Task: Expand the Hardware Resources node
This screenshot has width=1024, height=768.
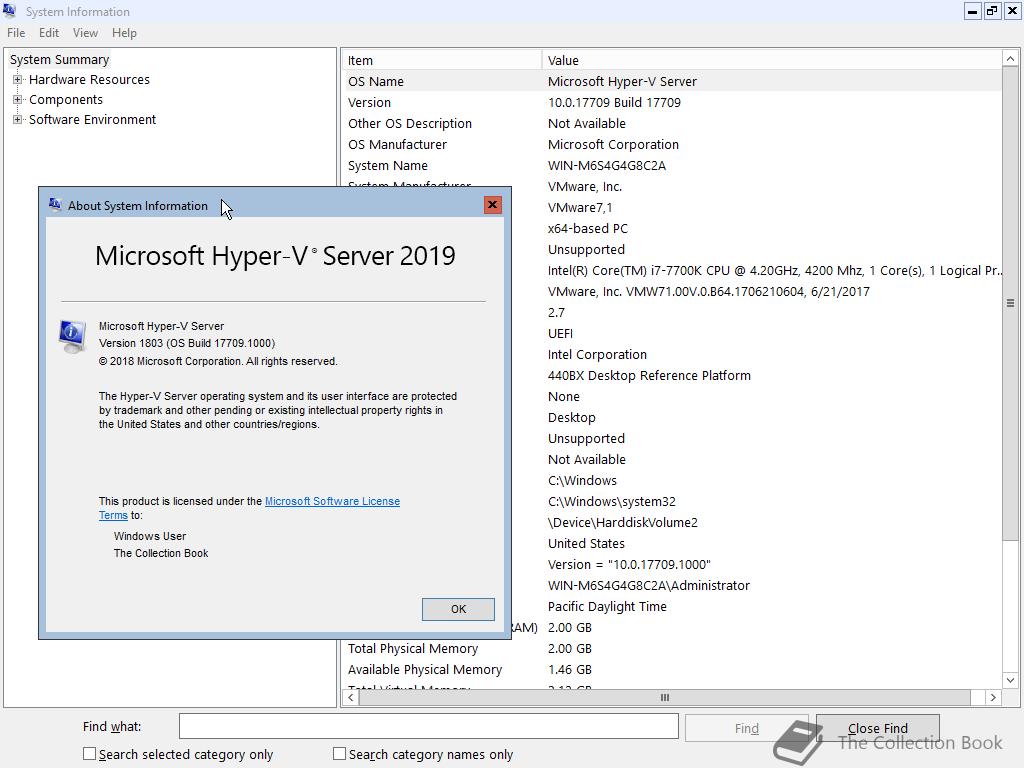Action: tap(18, 80)
